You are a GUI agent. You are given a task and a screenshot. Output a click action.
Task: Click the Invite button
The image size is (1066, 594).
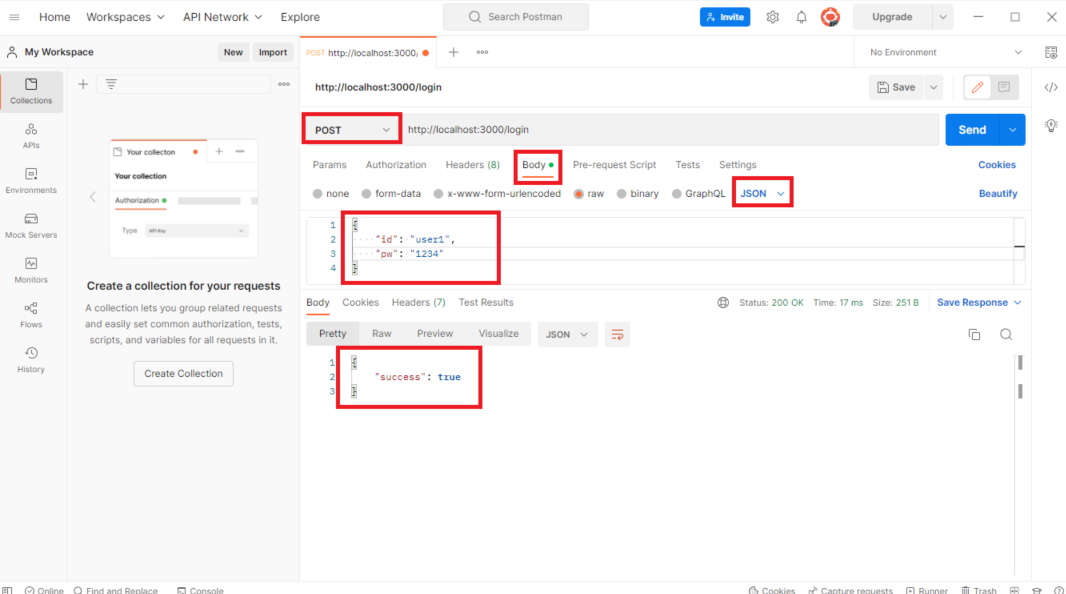725,17
